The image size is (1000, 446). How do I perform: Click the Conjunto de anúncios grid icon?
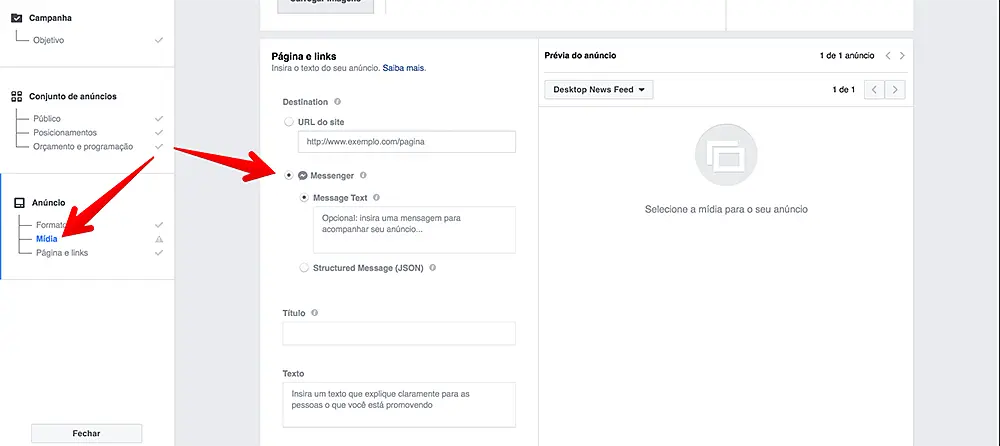[16, 97]
